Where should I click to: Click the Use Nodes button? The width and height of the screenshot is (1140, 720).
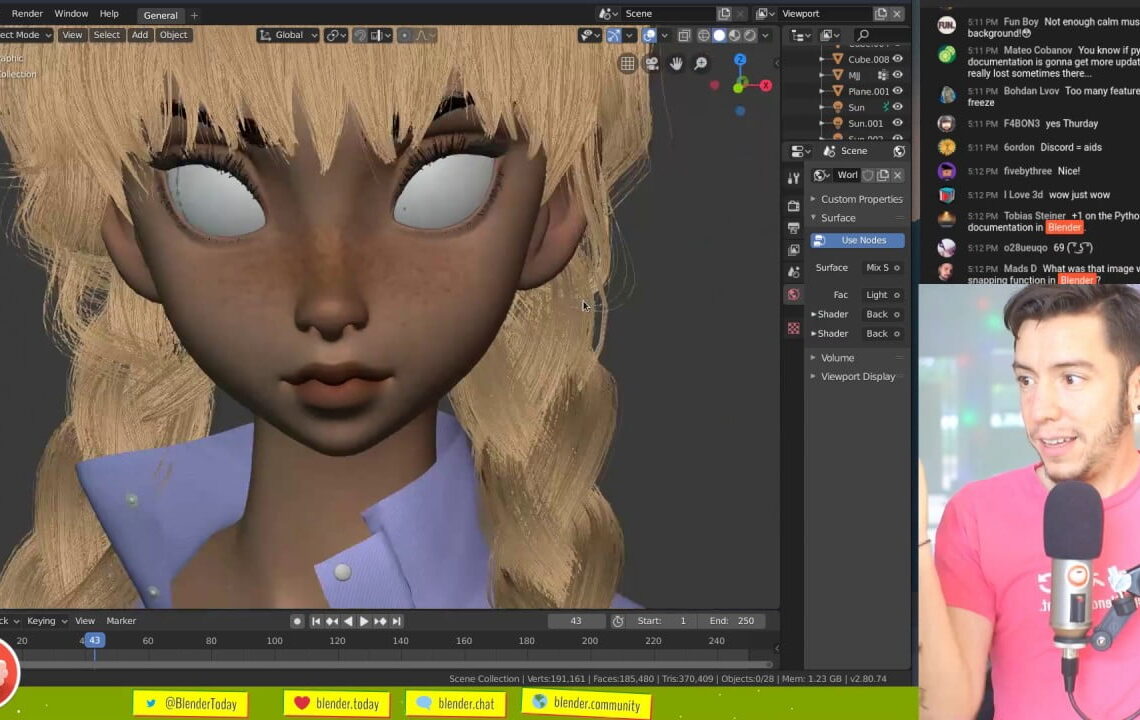point(856,240)
